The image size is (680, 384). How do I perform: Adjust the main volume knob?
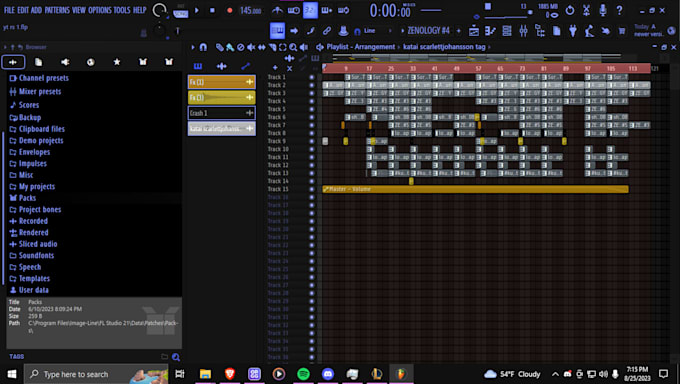160,10
